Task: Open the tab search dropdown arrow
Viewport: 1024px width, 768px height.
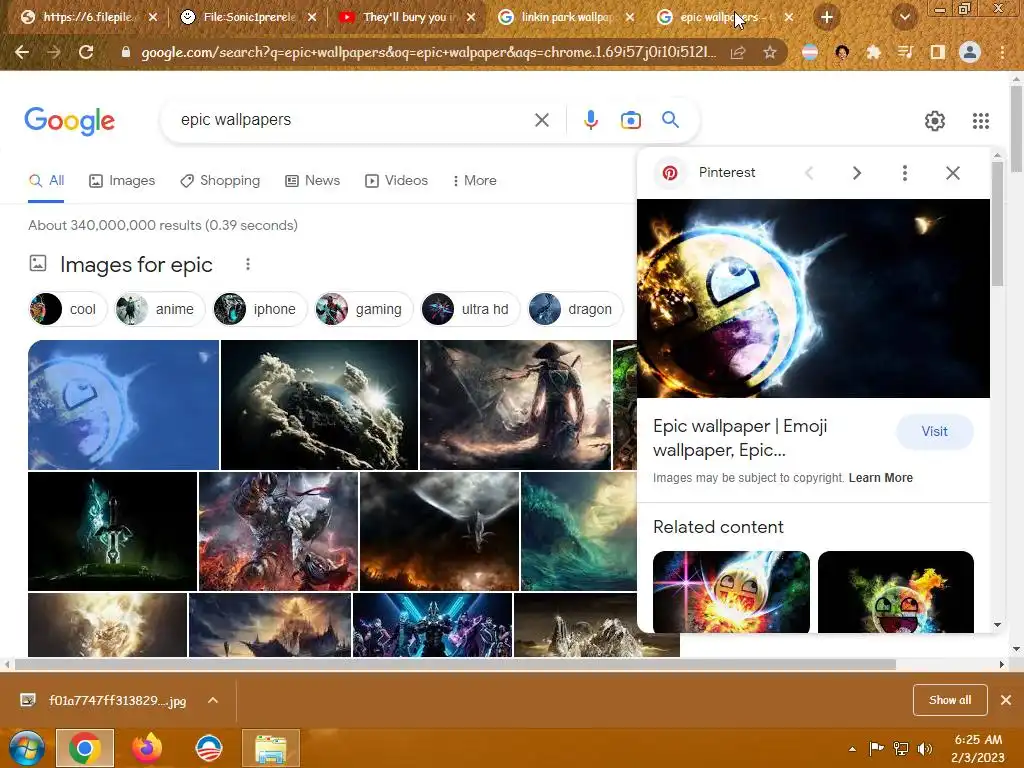Action: (904, 18)
